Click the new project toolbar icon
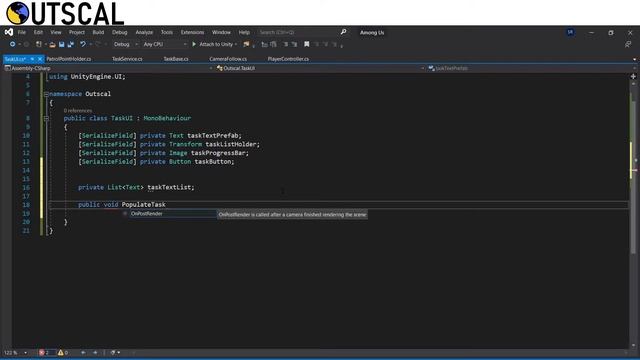 pos(39,44)
